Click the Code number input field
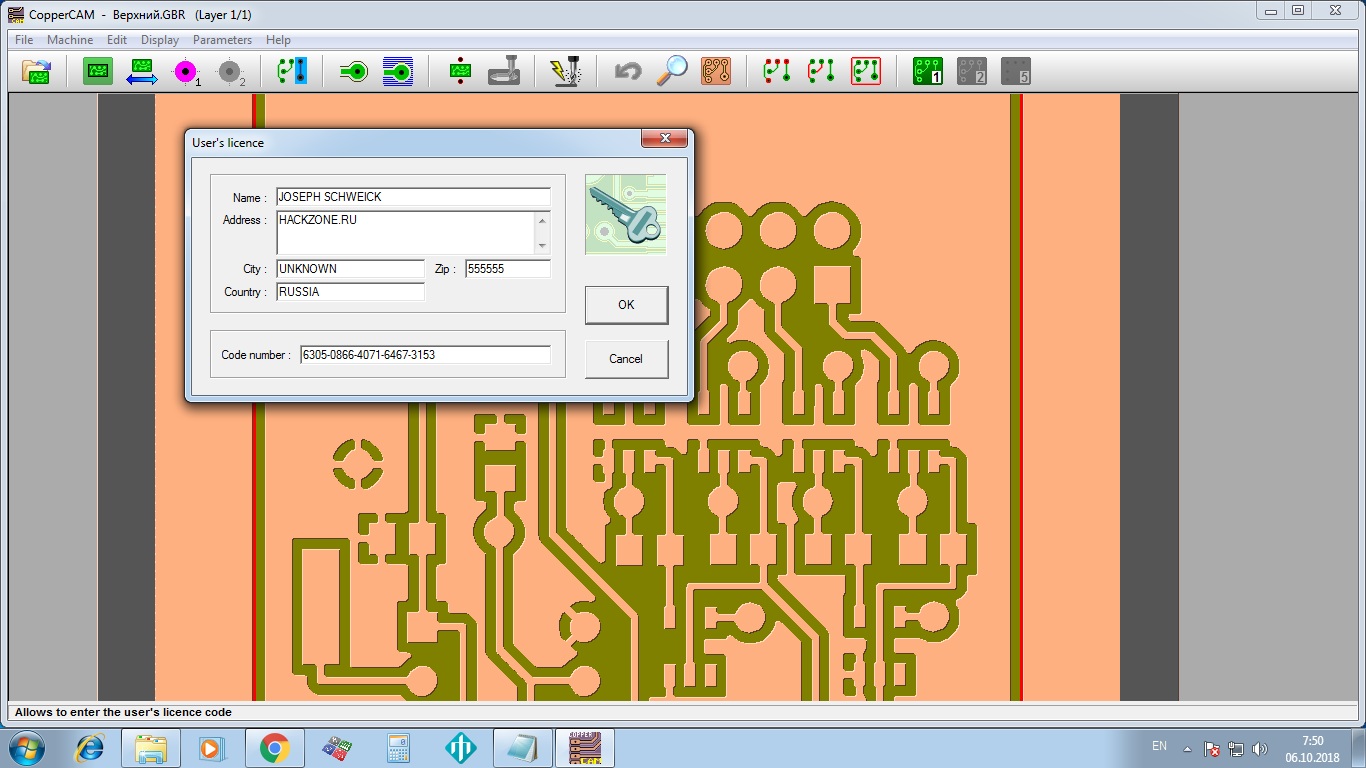Image resolution: width=1366 pixels, height=768 pixels. tap(425, 355)
